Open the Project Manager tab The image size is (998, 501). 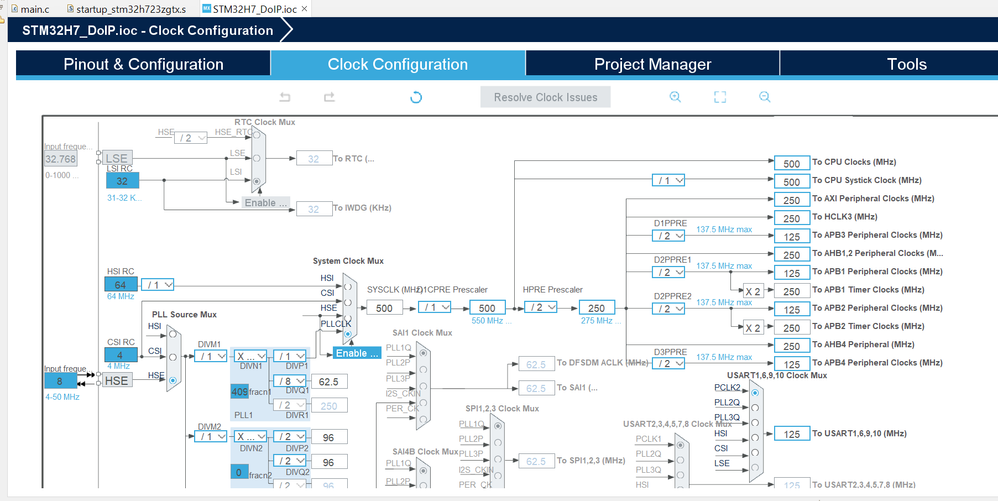tap(652, 64)
